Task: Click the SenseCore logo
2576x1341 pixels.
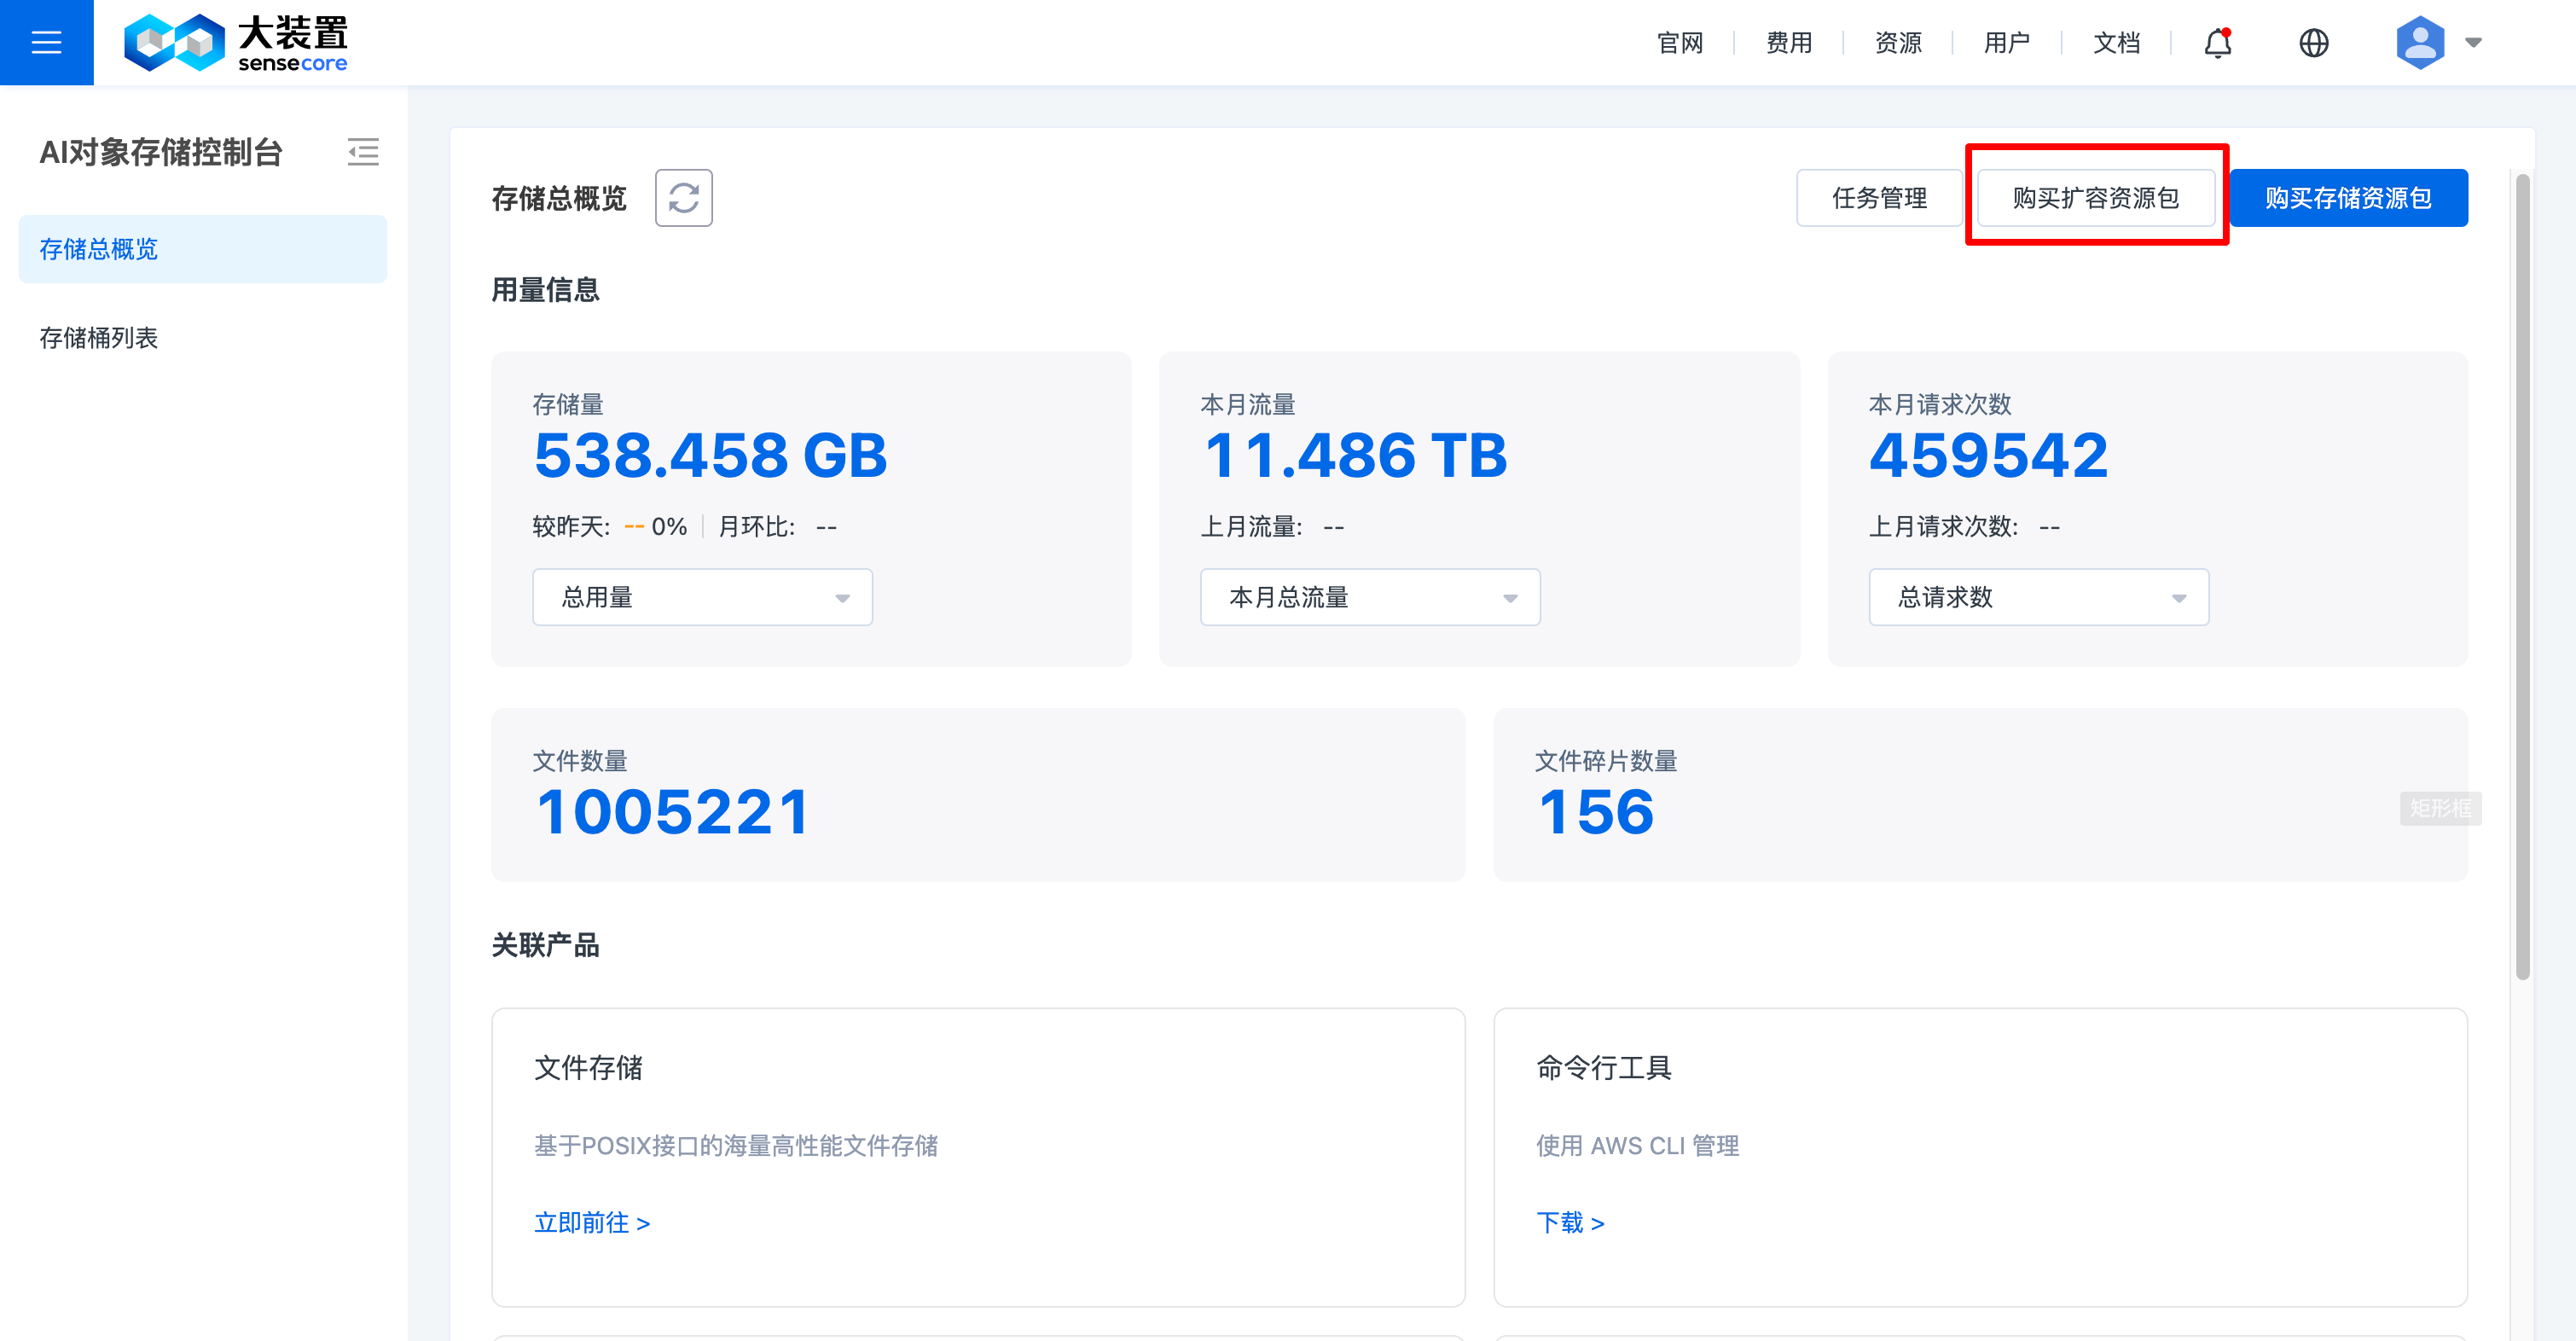Action: click(236, 42)
